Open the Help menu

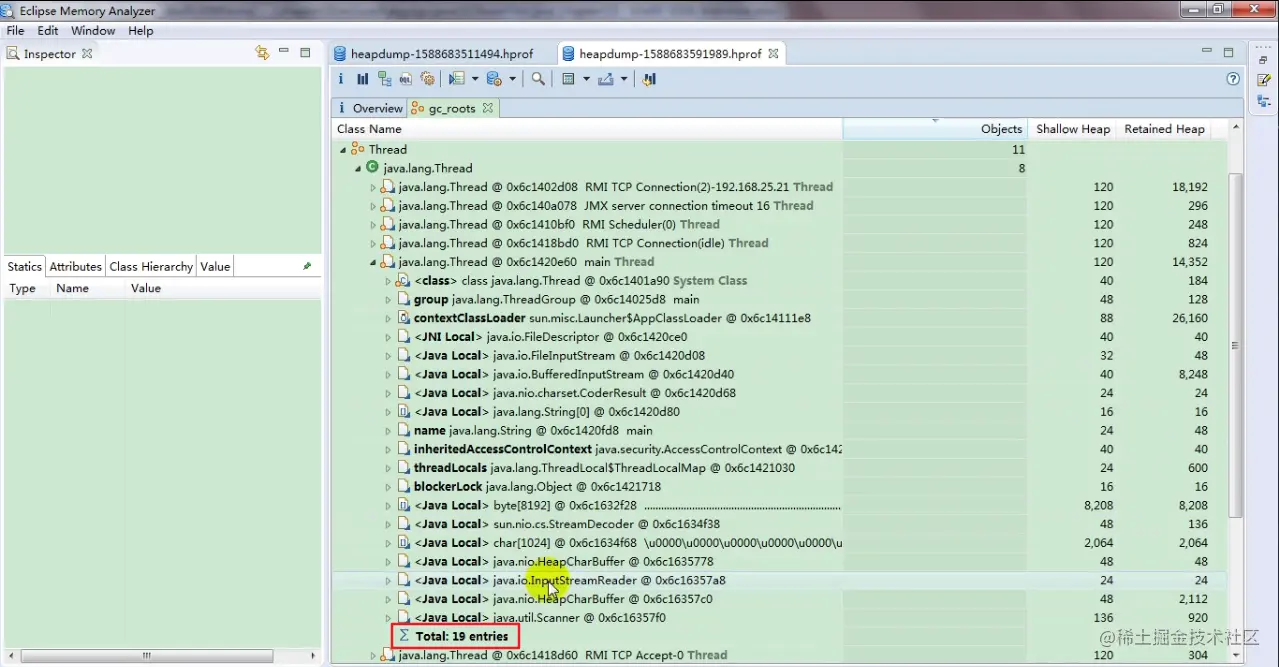pyautogui.click(x=141, y=31)
